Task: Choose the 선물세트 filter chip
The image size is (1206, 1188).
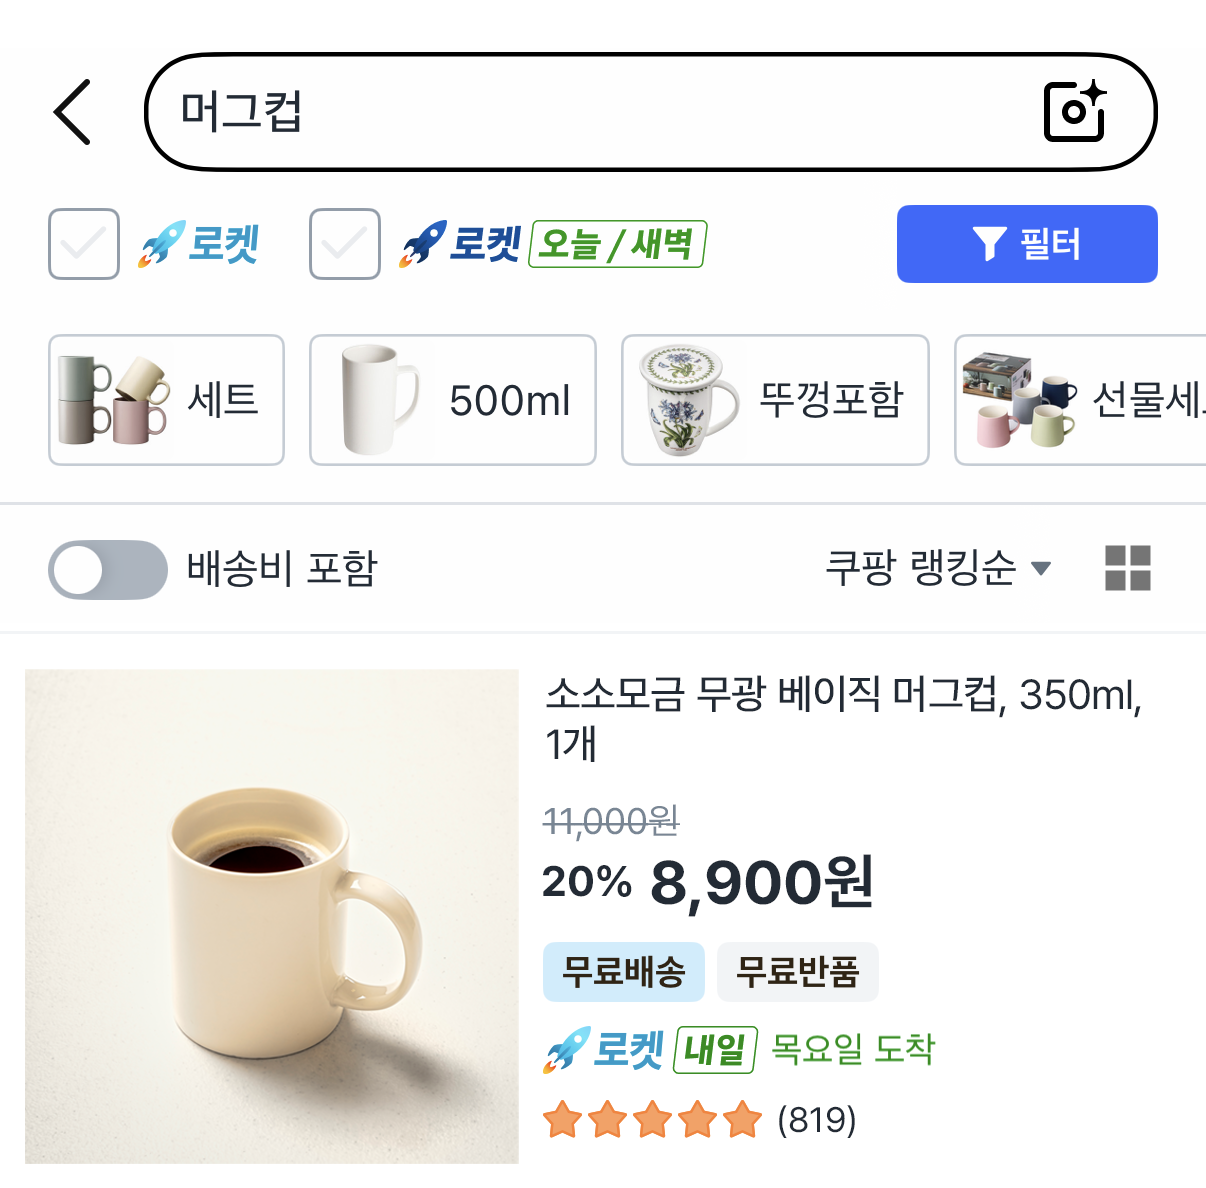Action: (x=1082, y=400)
